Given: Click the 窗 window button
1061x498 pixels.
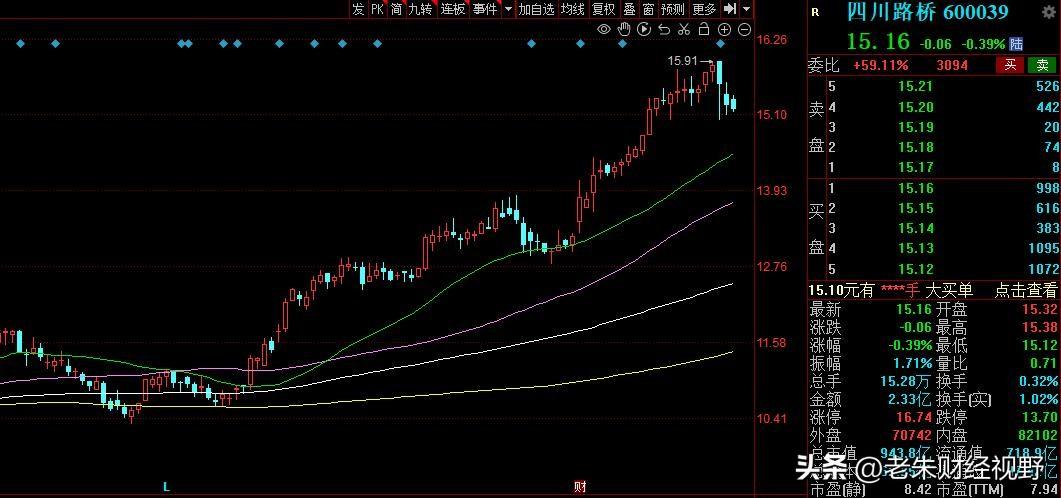Looking at the screenshot, I should click(x=648, y=9).
